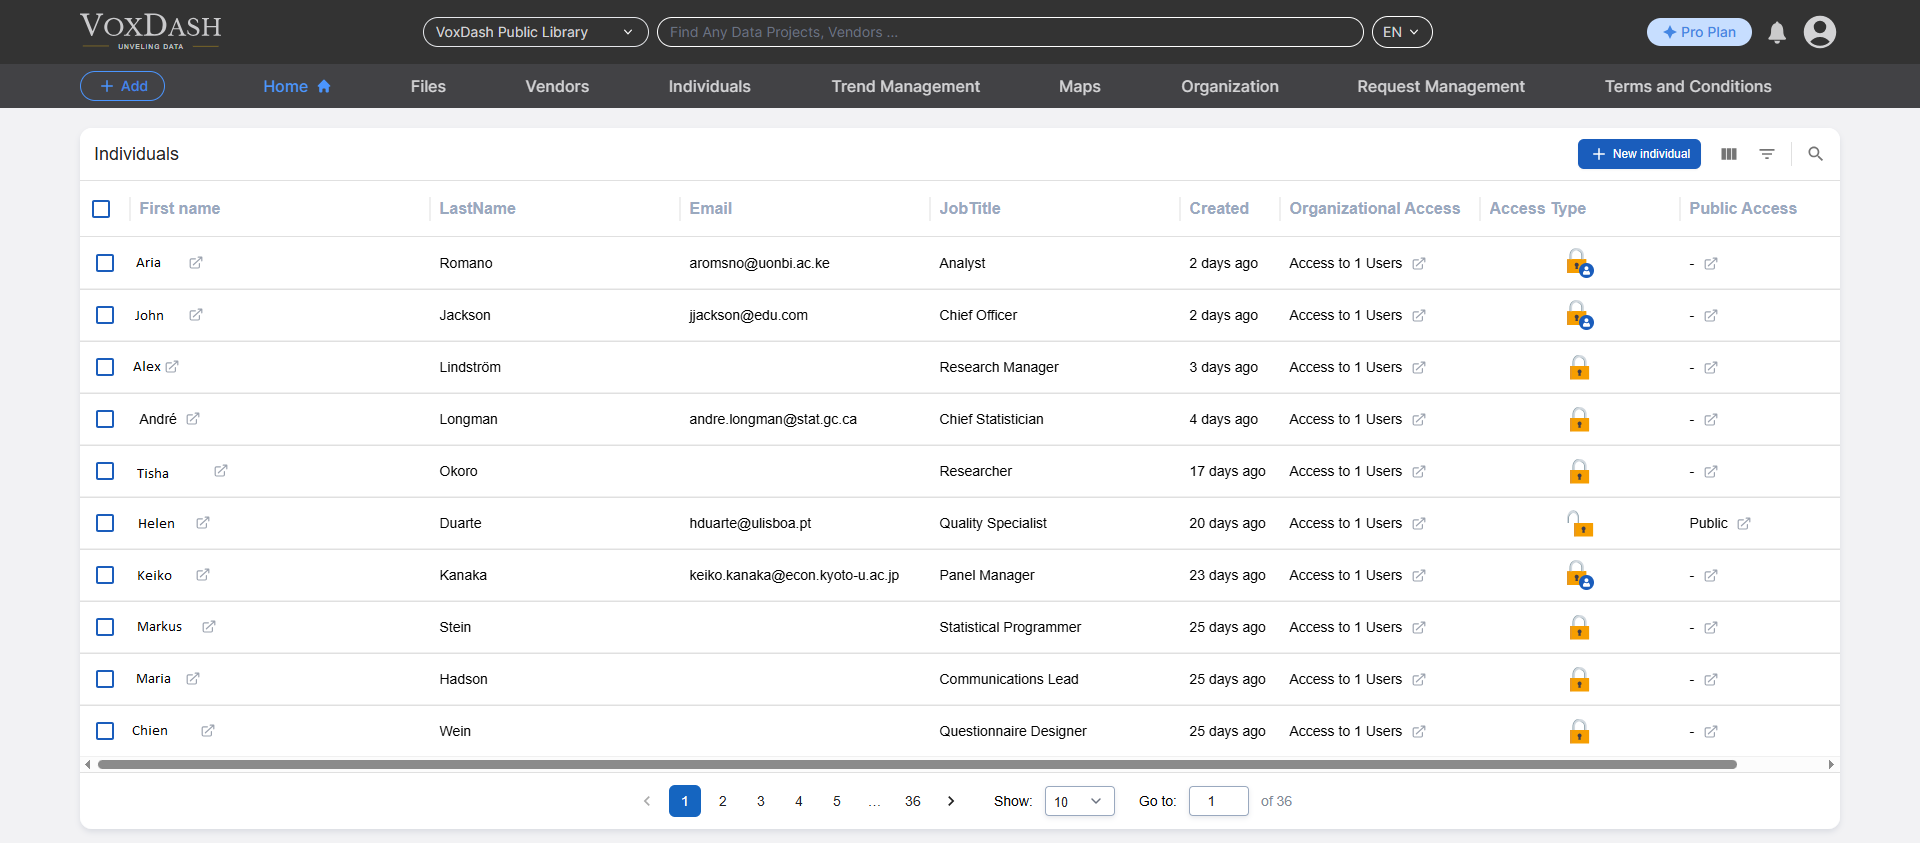Click next page arrow in pagination

pos(951,801)
